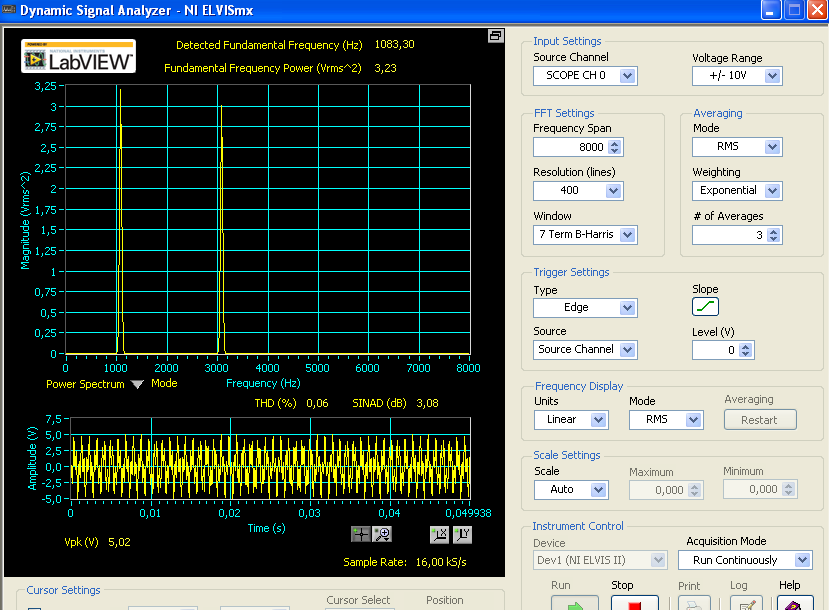Click the Frequency Span value field
Image resolution: width=829 pixels, height=610 pixels.
pyautogui.click(x=571, y=147)
